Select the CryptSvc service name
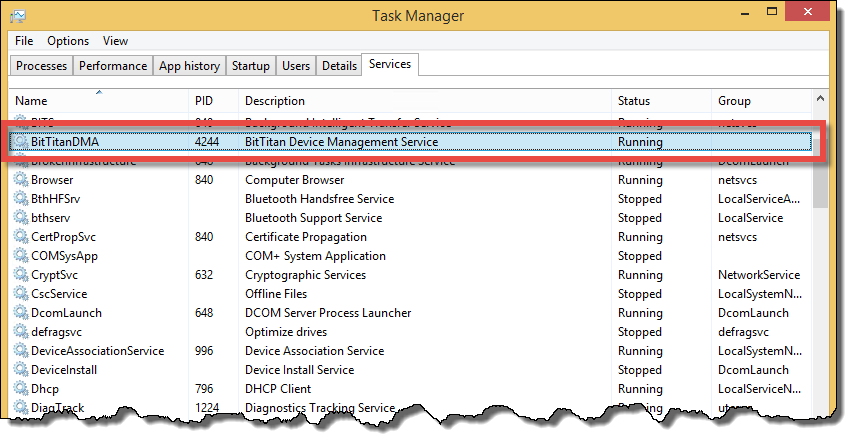 click(54, 275)
